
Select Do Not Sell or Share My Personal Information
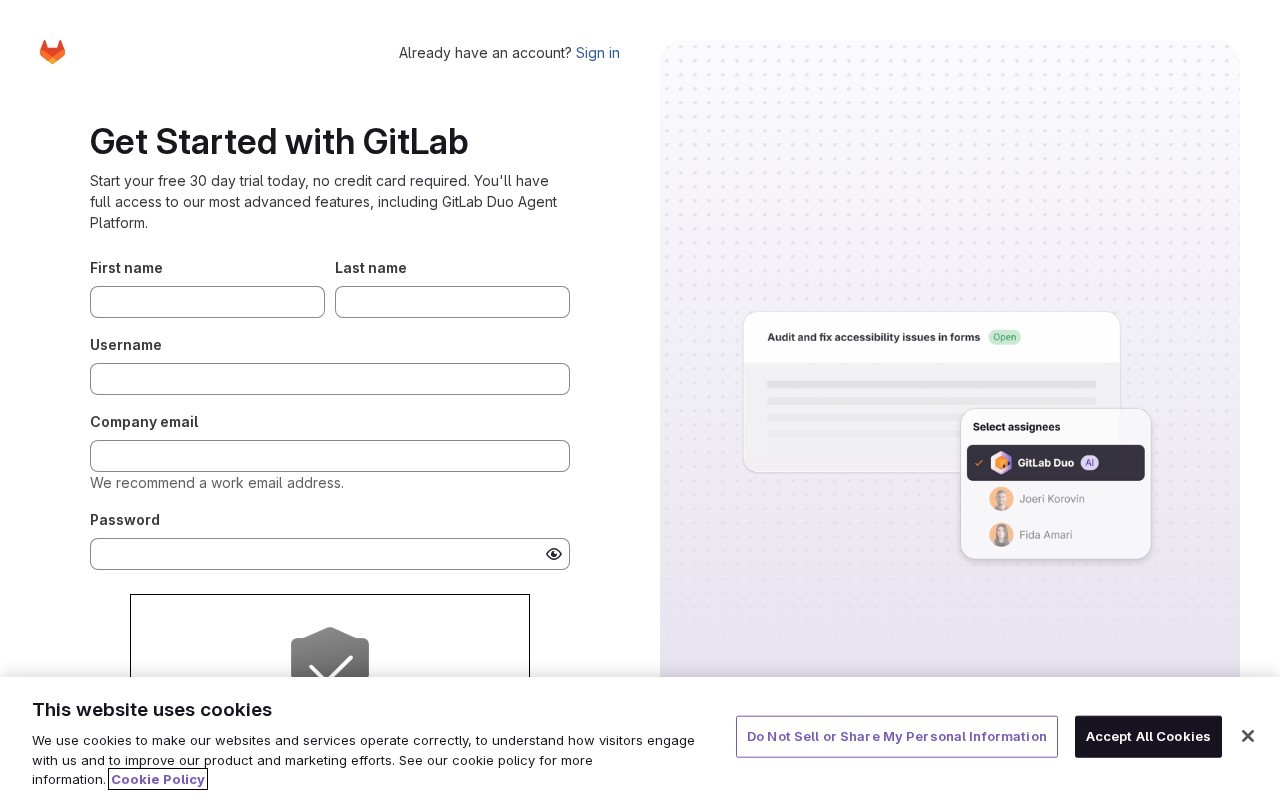click(897, 737)
